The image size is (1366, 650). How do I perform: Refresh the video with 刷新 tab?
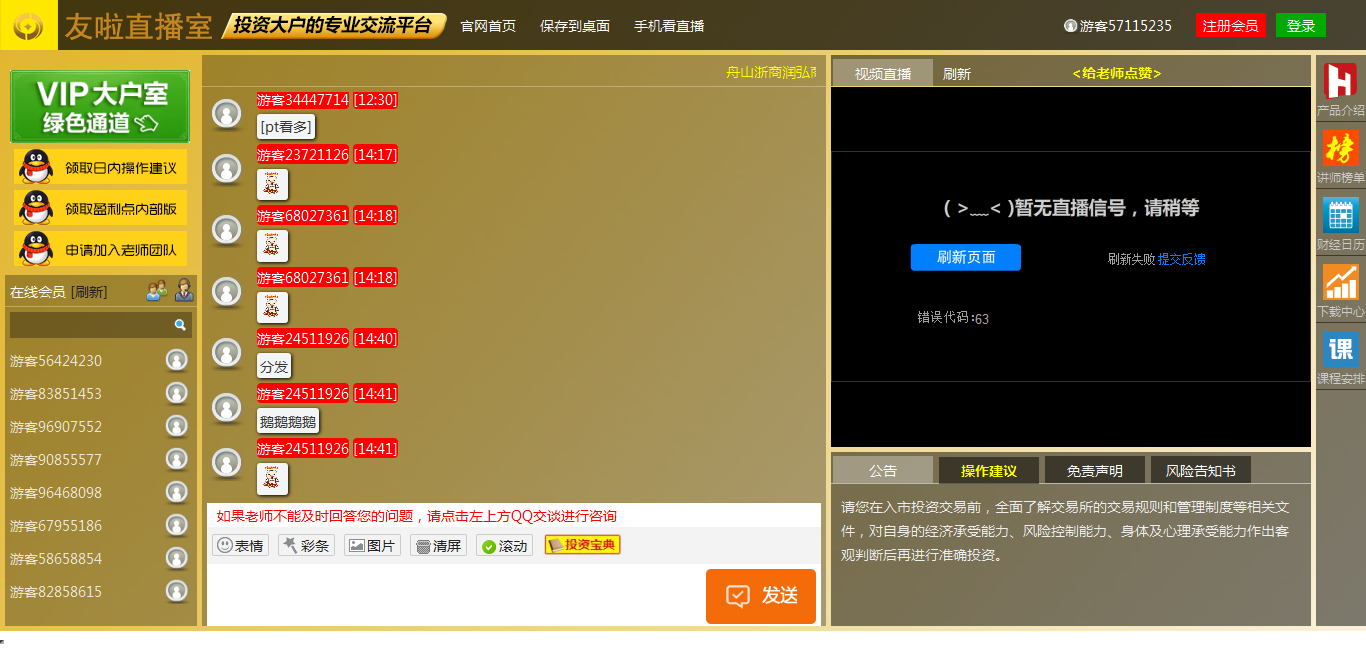tap(957, 72)
